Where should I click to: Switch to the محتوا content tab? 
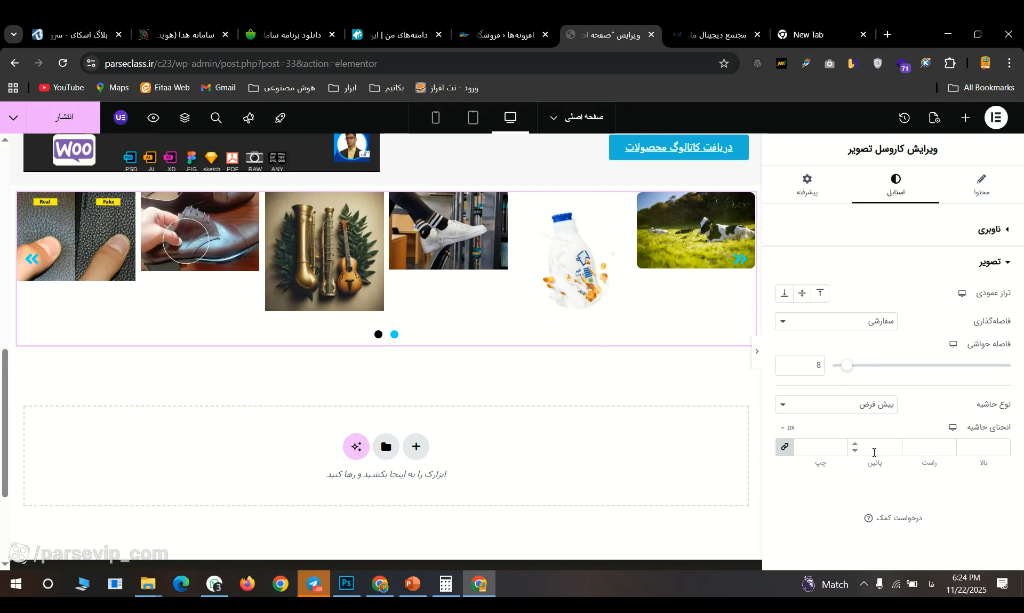(x=981, y=185)
